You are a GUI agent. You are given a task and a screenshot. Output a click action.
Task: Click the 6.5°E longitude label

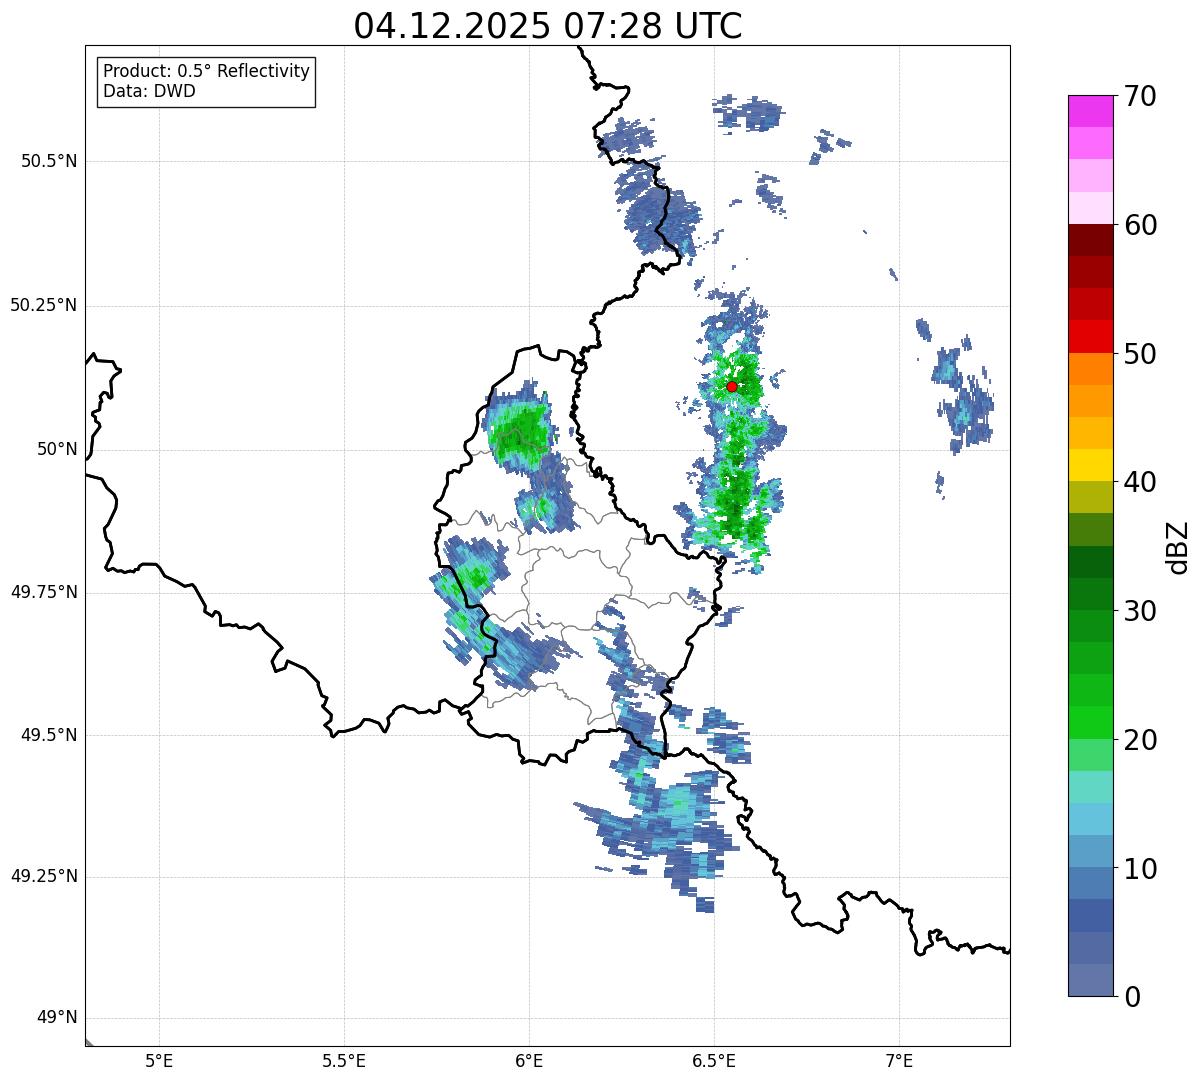click(x=714, y=1060)
